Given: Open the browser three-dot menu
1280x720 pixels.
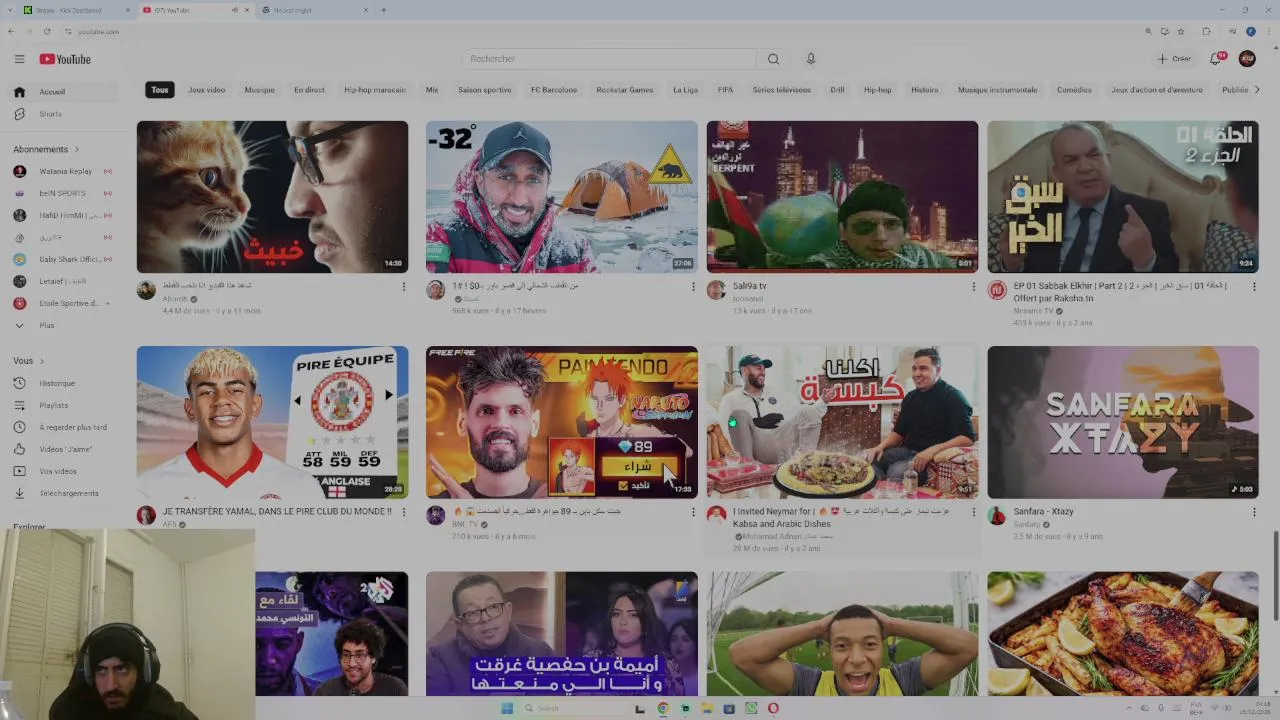Looking at the screenshot, I should [1267, 31].
